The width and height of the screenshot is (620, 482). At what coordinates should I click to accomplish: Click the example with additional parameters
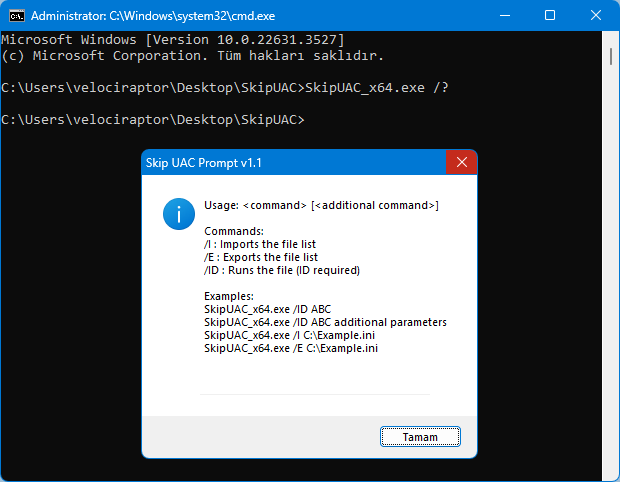325,322
